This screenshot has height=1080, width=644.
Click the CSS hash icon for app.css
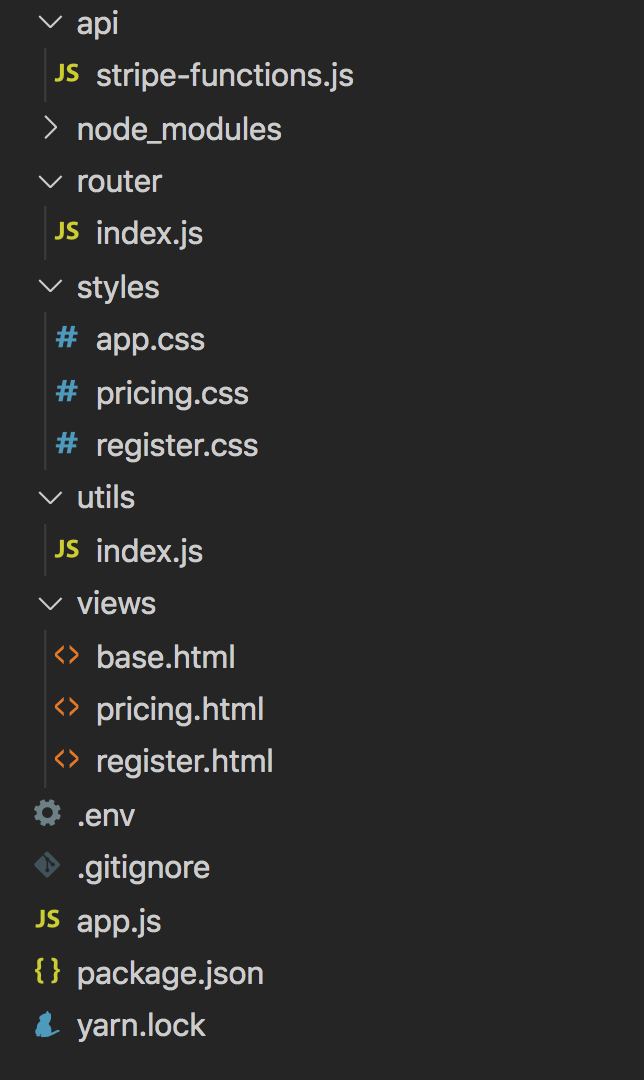click(67, 339)
